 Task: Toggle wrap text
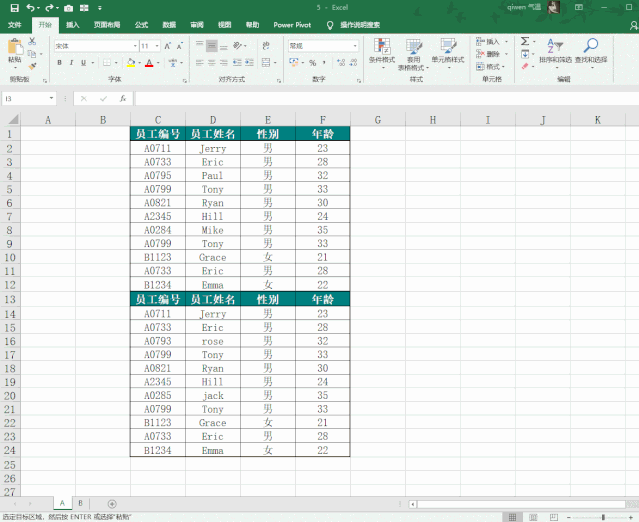coord(266,46)
